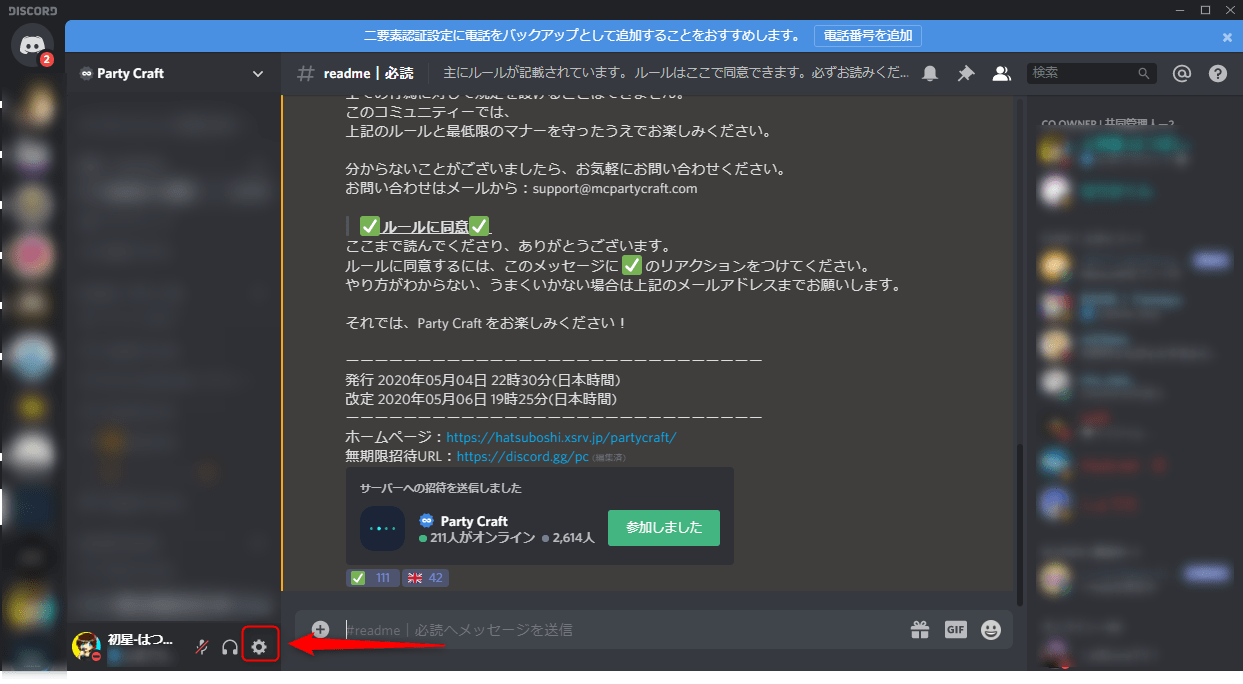
Task: Click Party Craft invite server icon
Action: point(382,528)
